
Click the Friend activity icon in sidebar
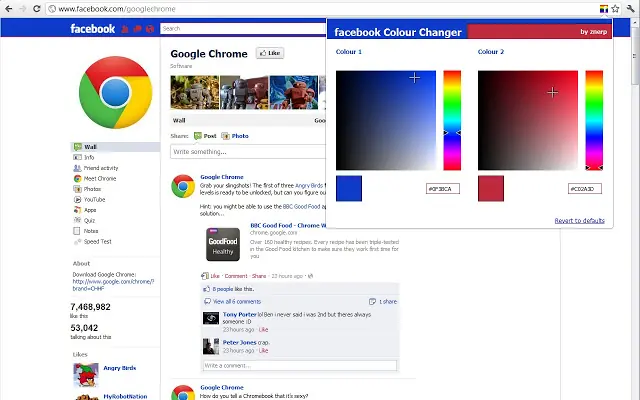coord(77,168)
